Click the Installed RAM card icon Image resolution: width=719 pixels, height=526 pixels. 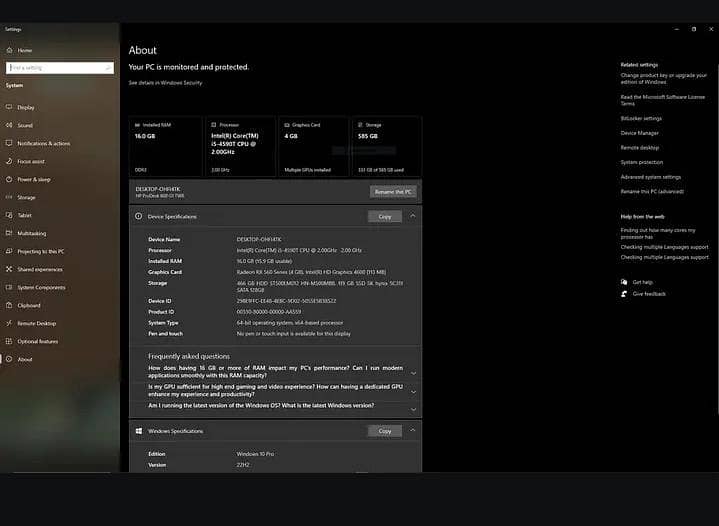tap(137, 125)
